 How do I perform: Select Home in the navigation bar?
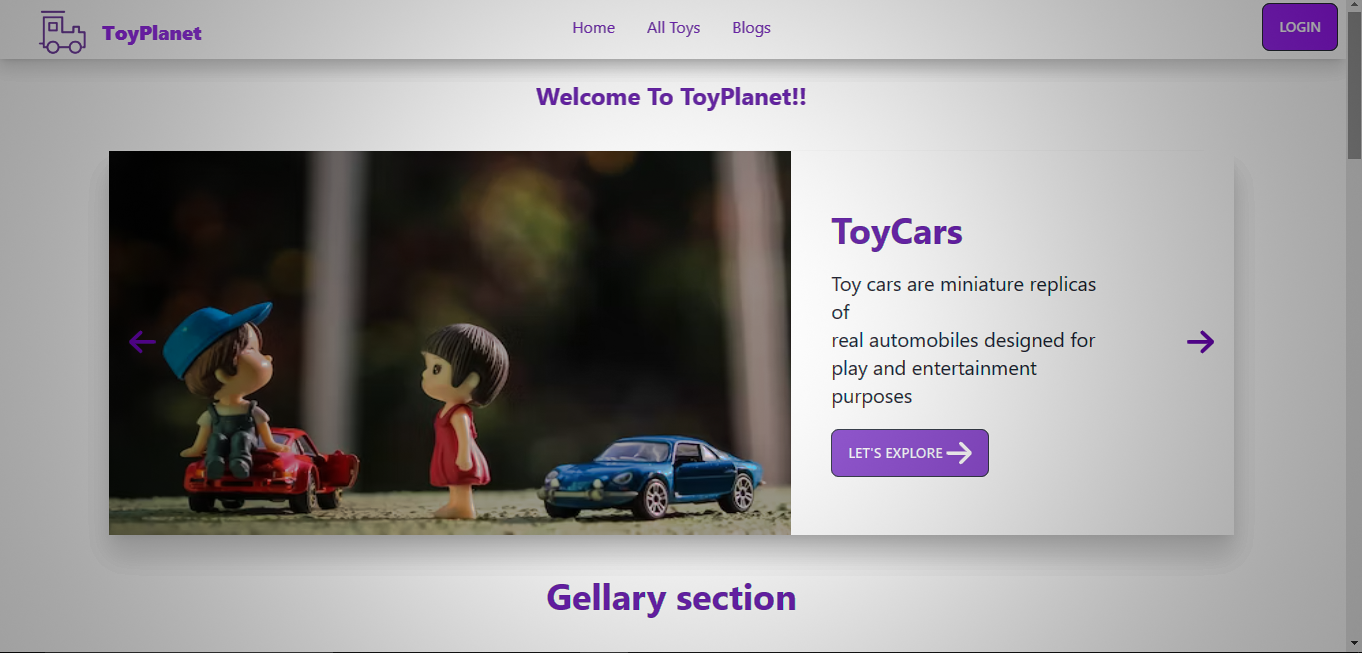(594, 27)
